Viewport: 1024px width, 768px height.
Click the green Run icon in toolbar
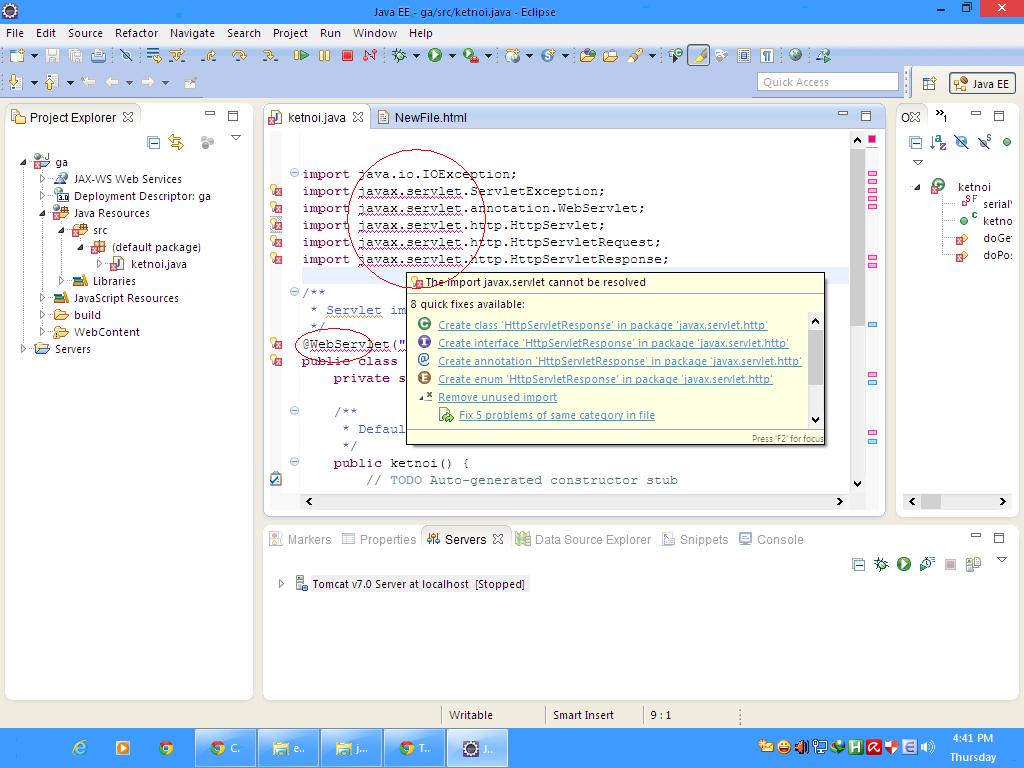(435, 56)
